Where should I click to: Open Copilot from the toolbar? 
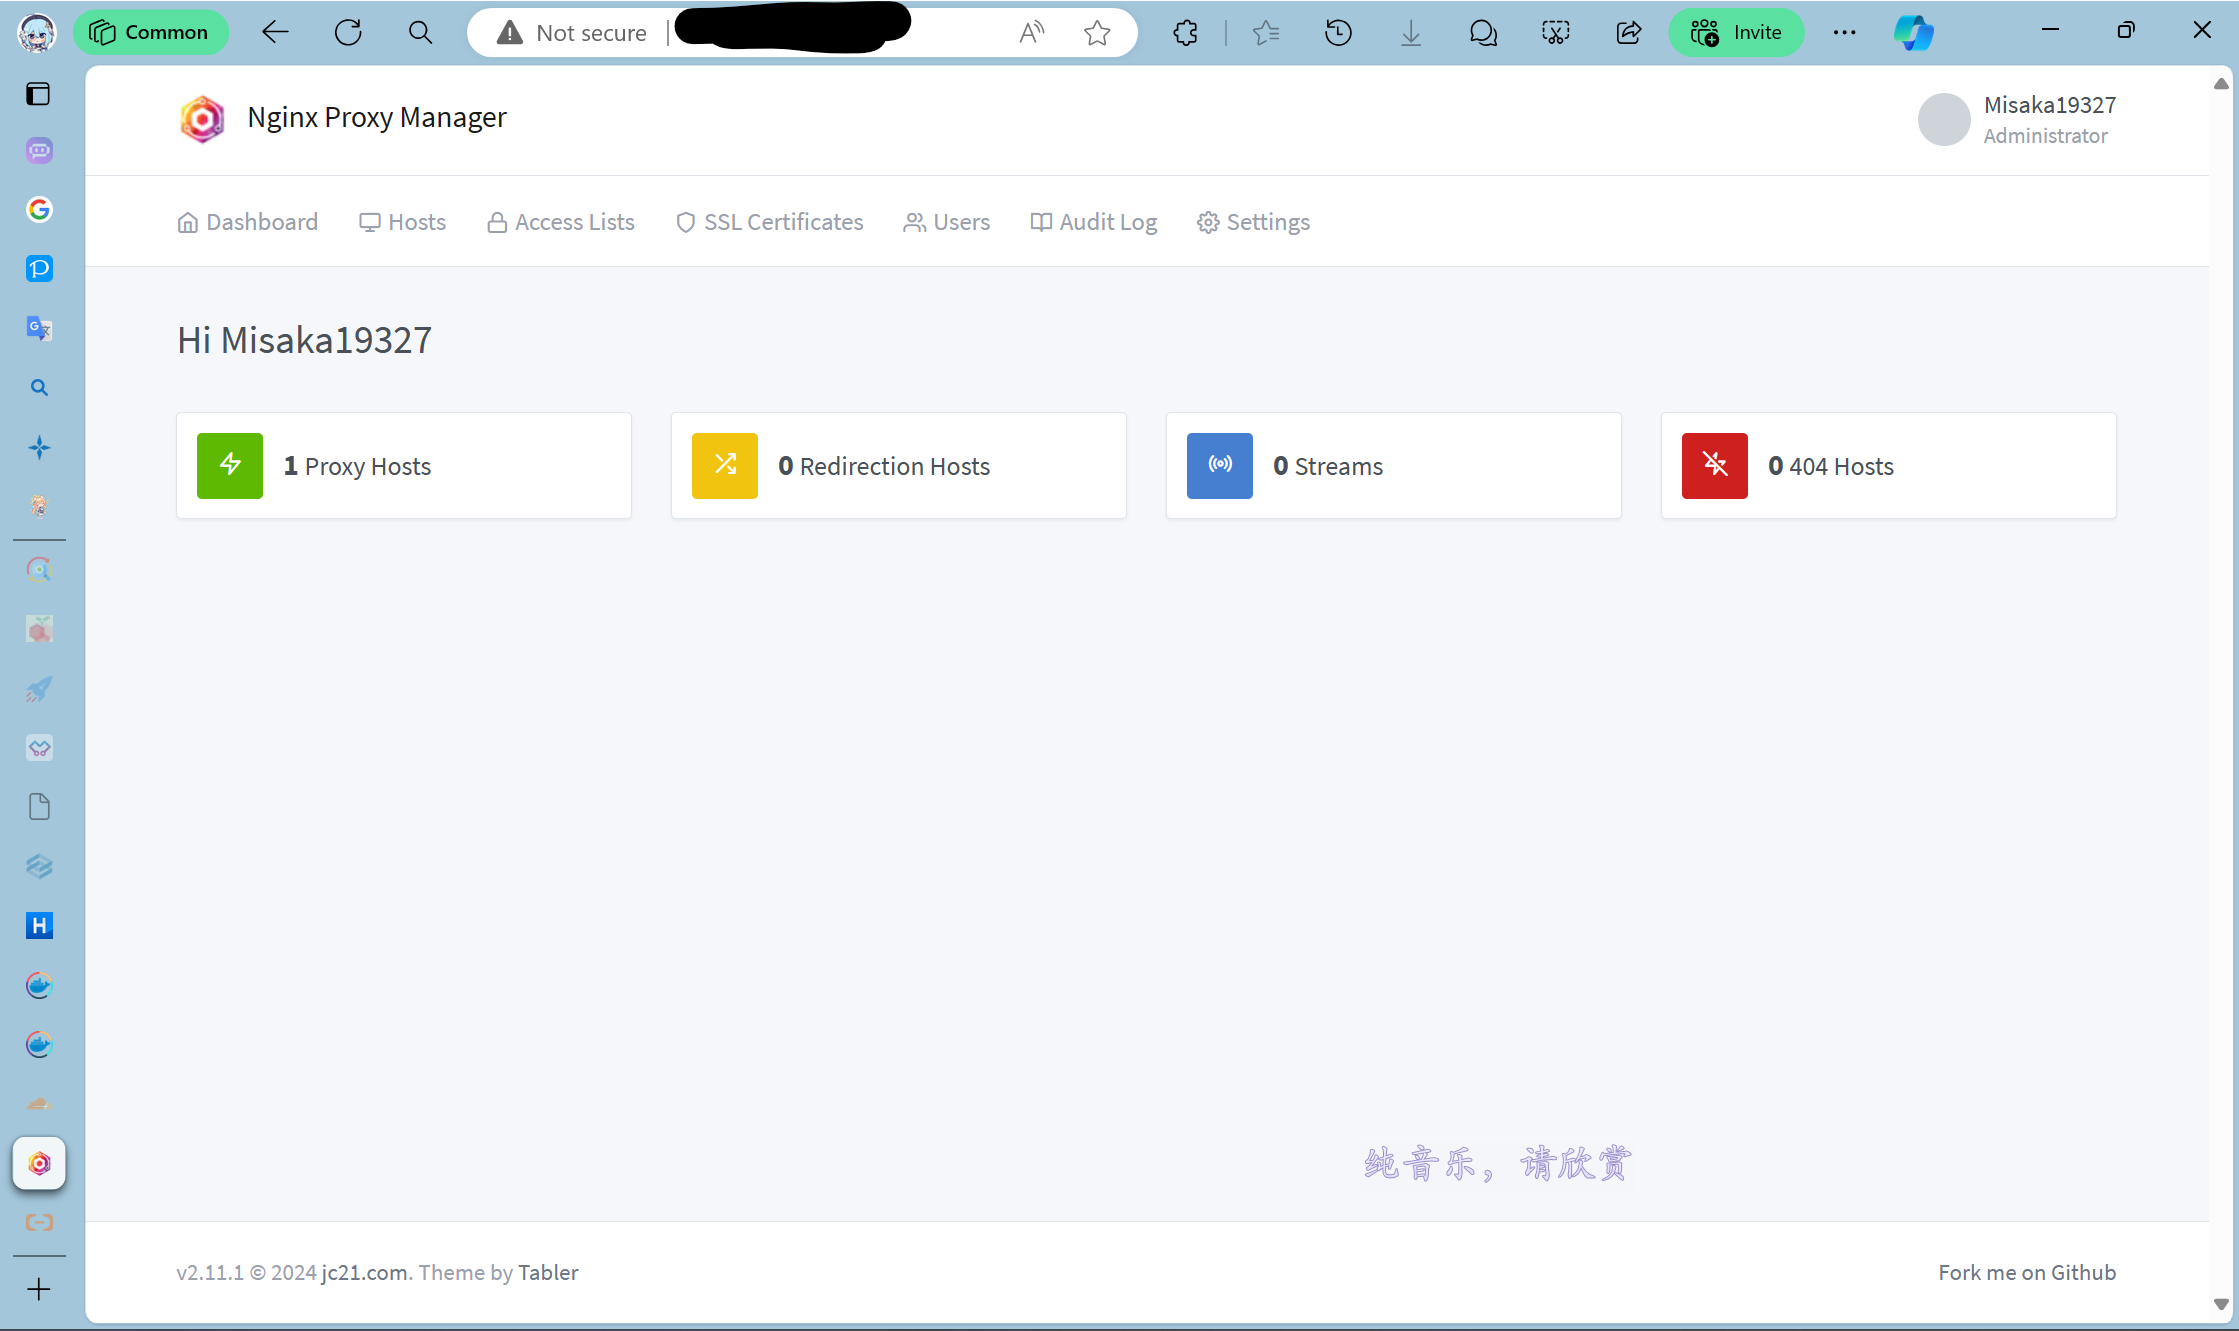1914,33
